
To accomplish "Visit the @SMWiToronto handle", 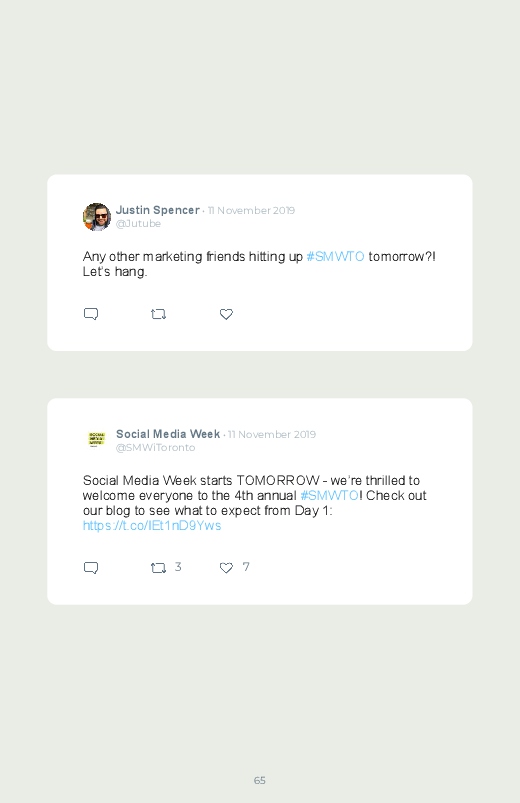I will coord(155,448).
